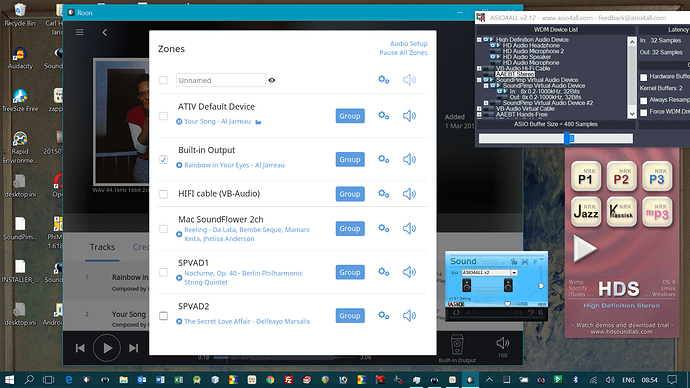Open SoundPimp tools wrench icon
The height and width of the screenshot is (388, 690).
click(x=525, y=262)
